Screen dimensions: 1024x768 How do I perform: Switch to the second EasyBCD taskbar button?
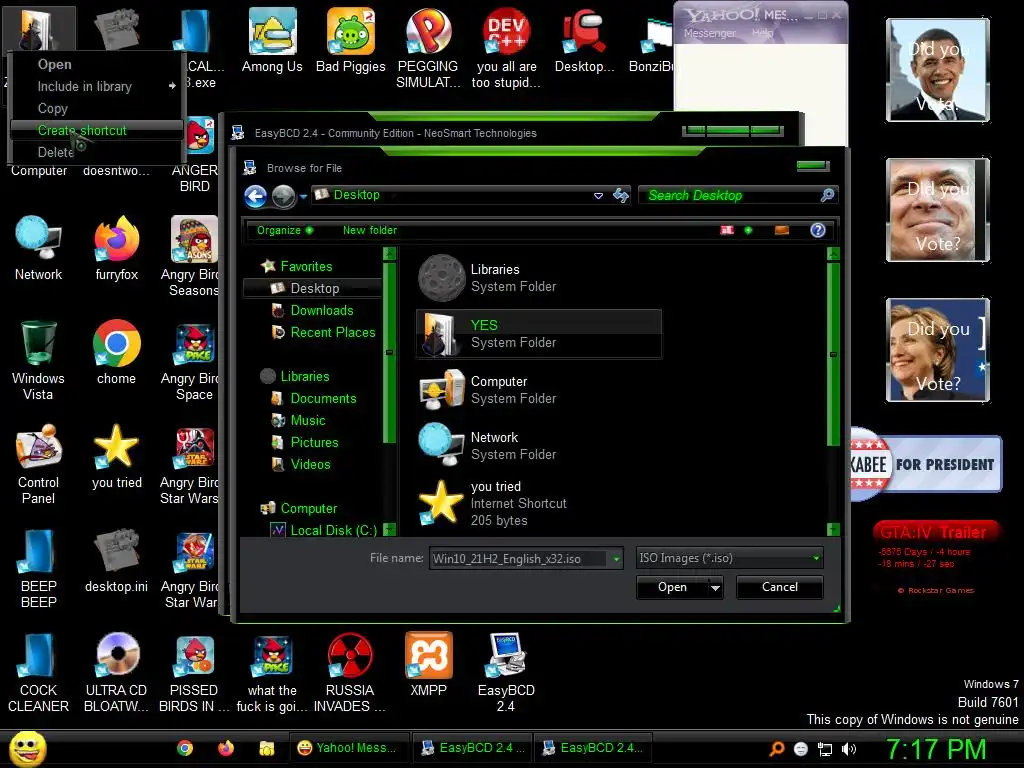(x=594, y=748)
